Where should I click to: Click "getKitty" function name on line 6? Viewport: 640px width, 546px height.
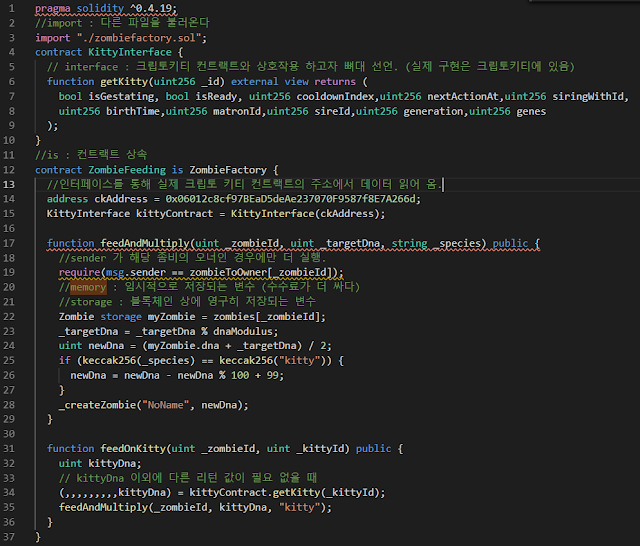[x=124, y=82]
